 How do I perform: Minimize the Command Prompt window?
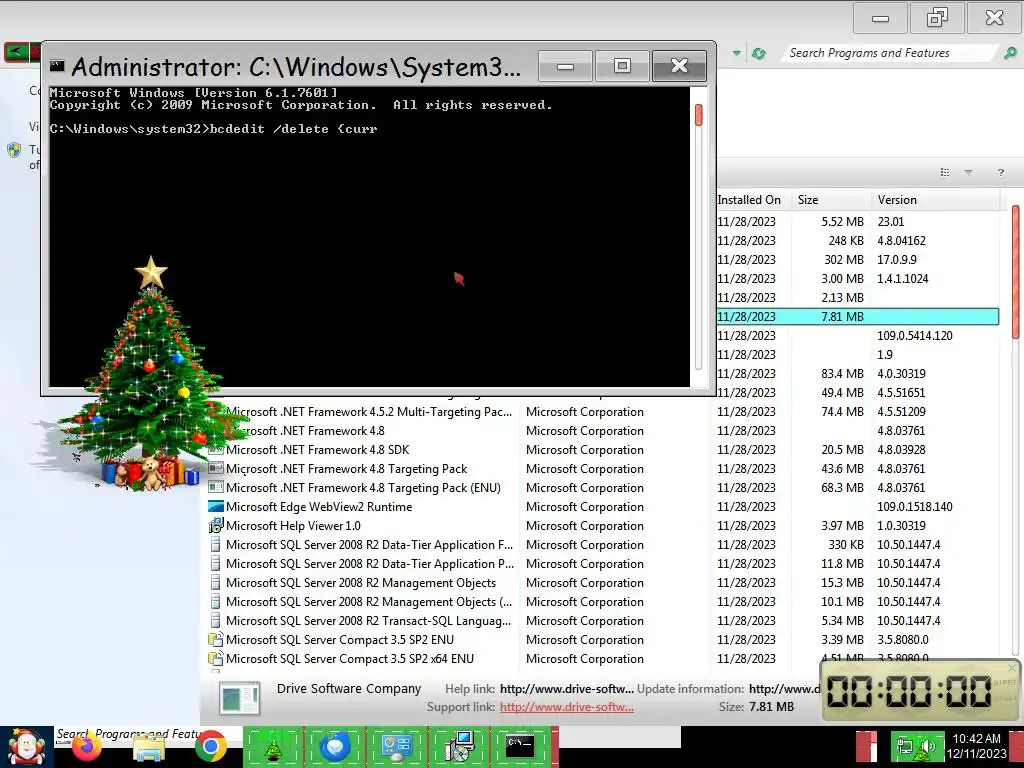(566, 66)
